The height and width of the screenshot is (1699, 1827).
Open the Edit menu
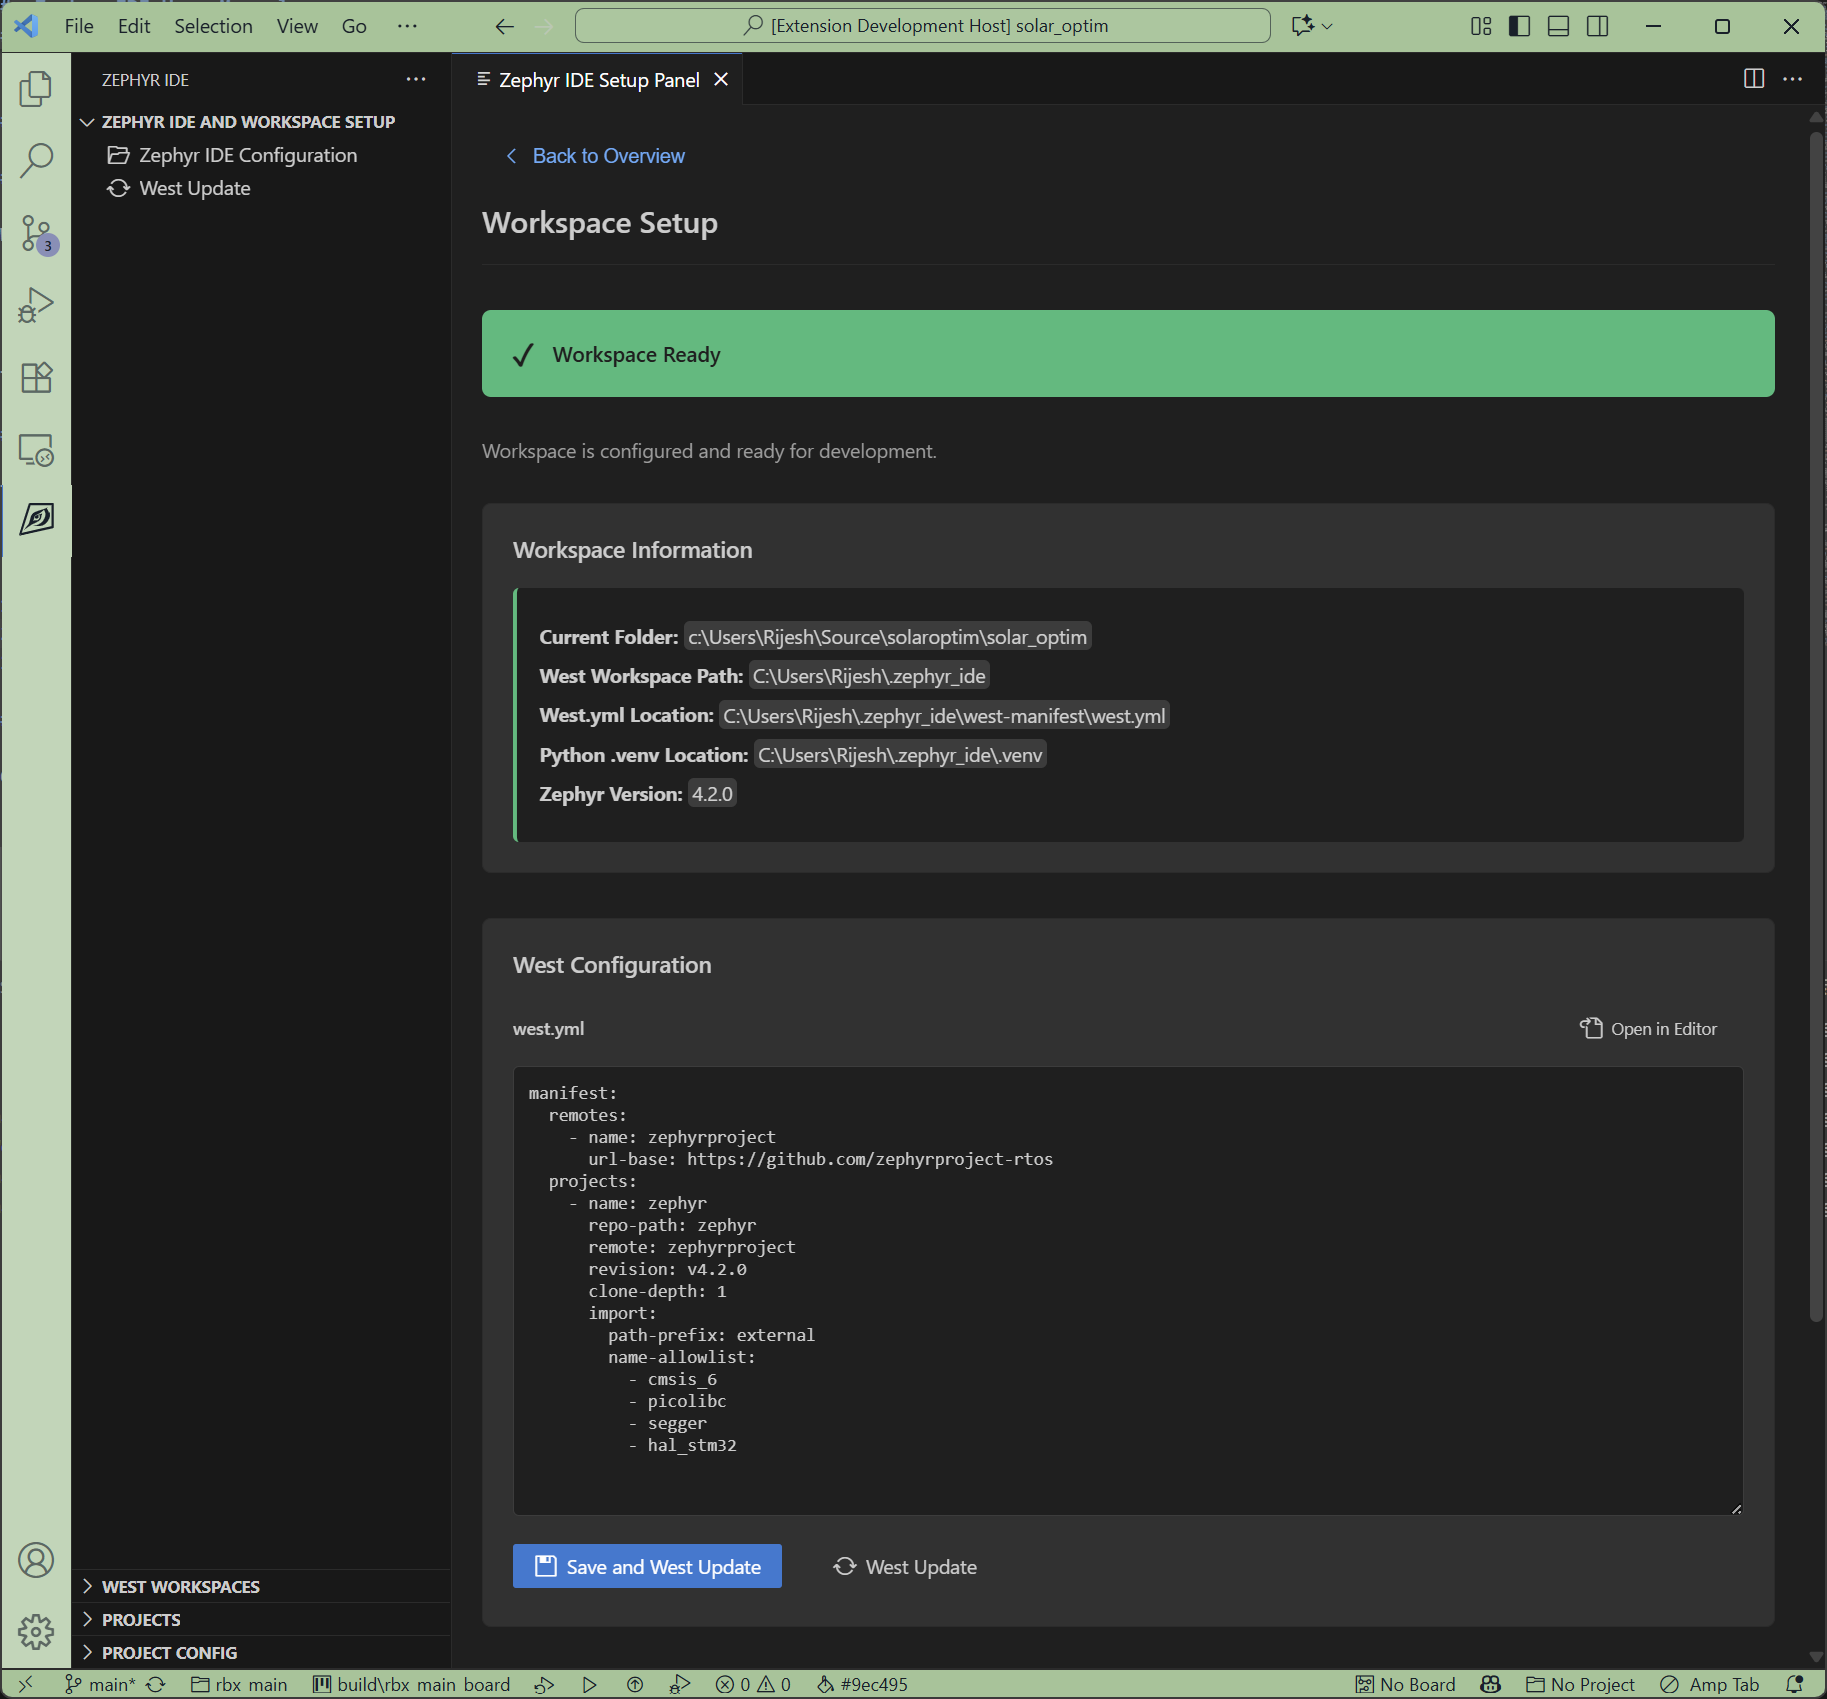click(x=134, y=26)
